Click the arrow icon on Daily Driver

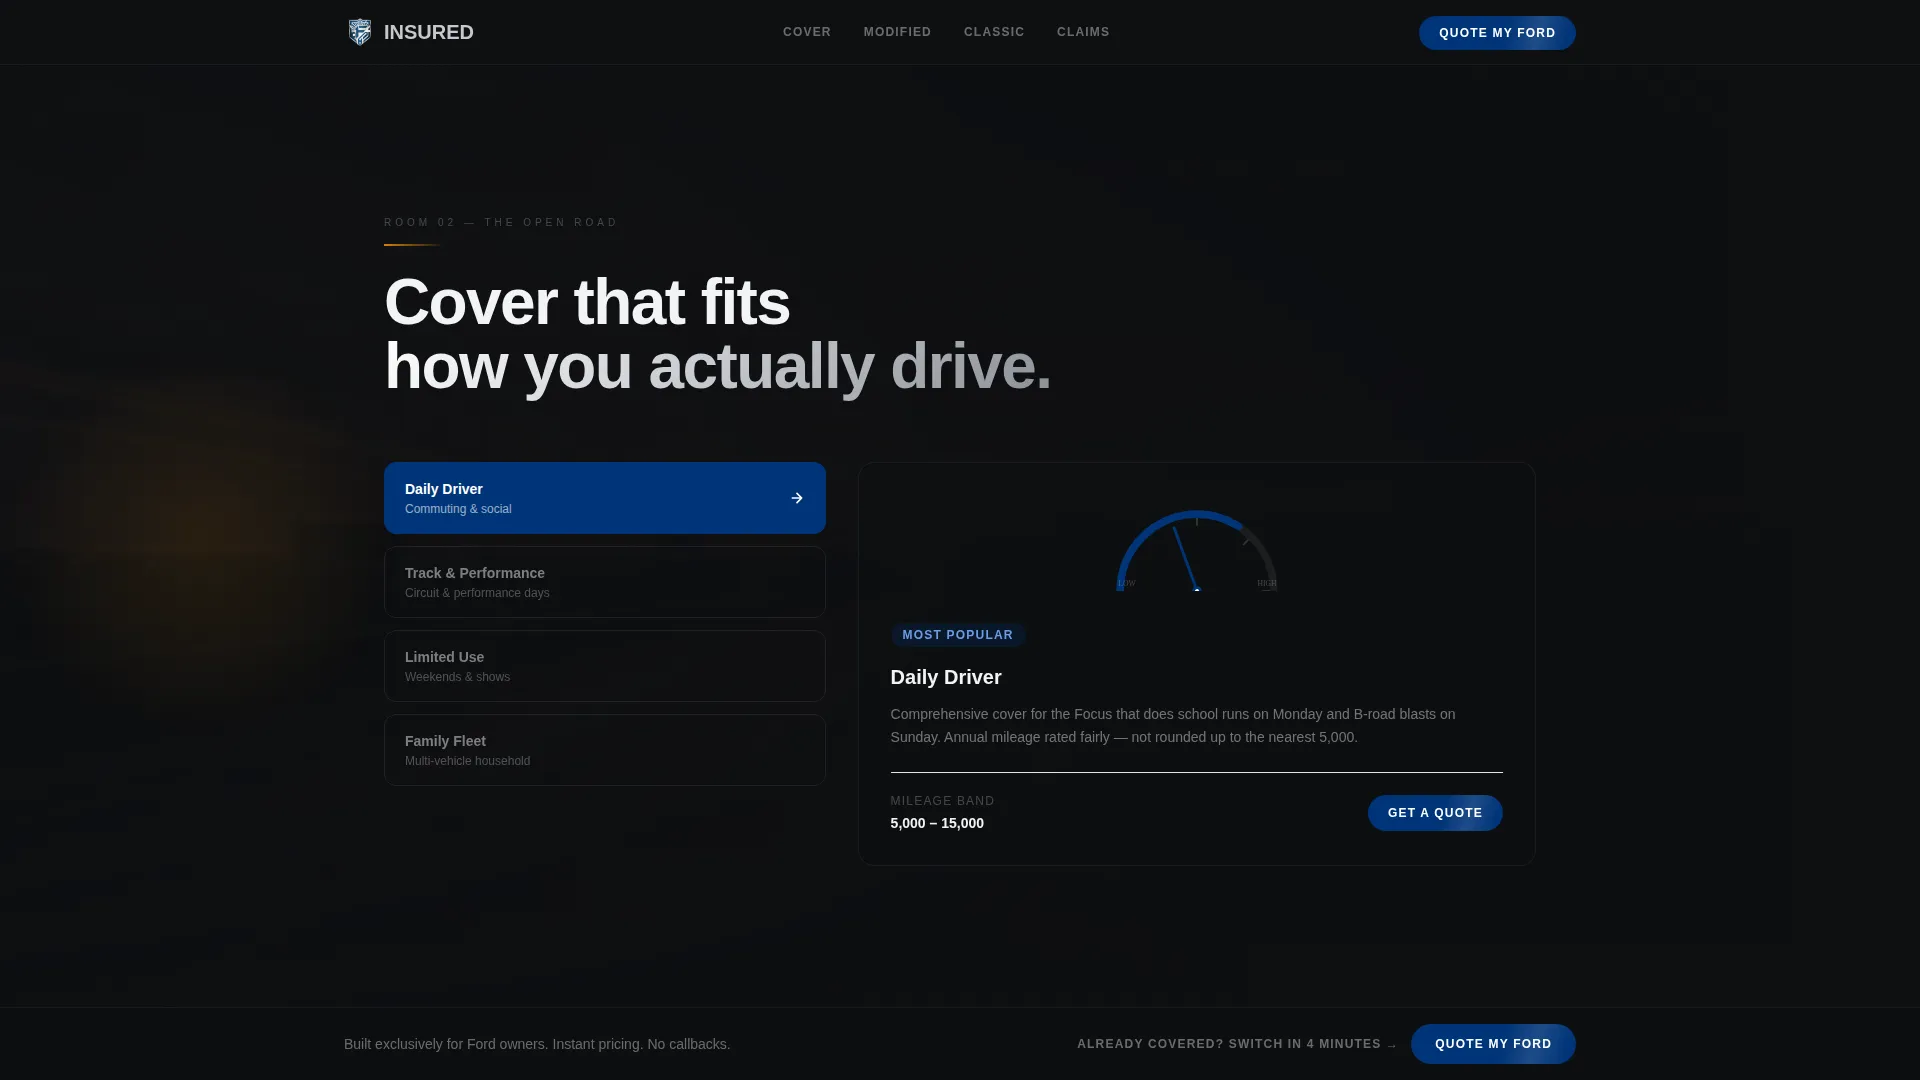pos(797,498)
